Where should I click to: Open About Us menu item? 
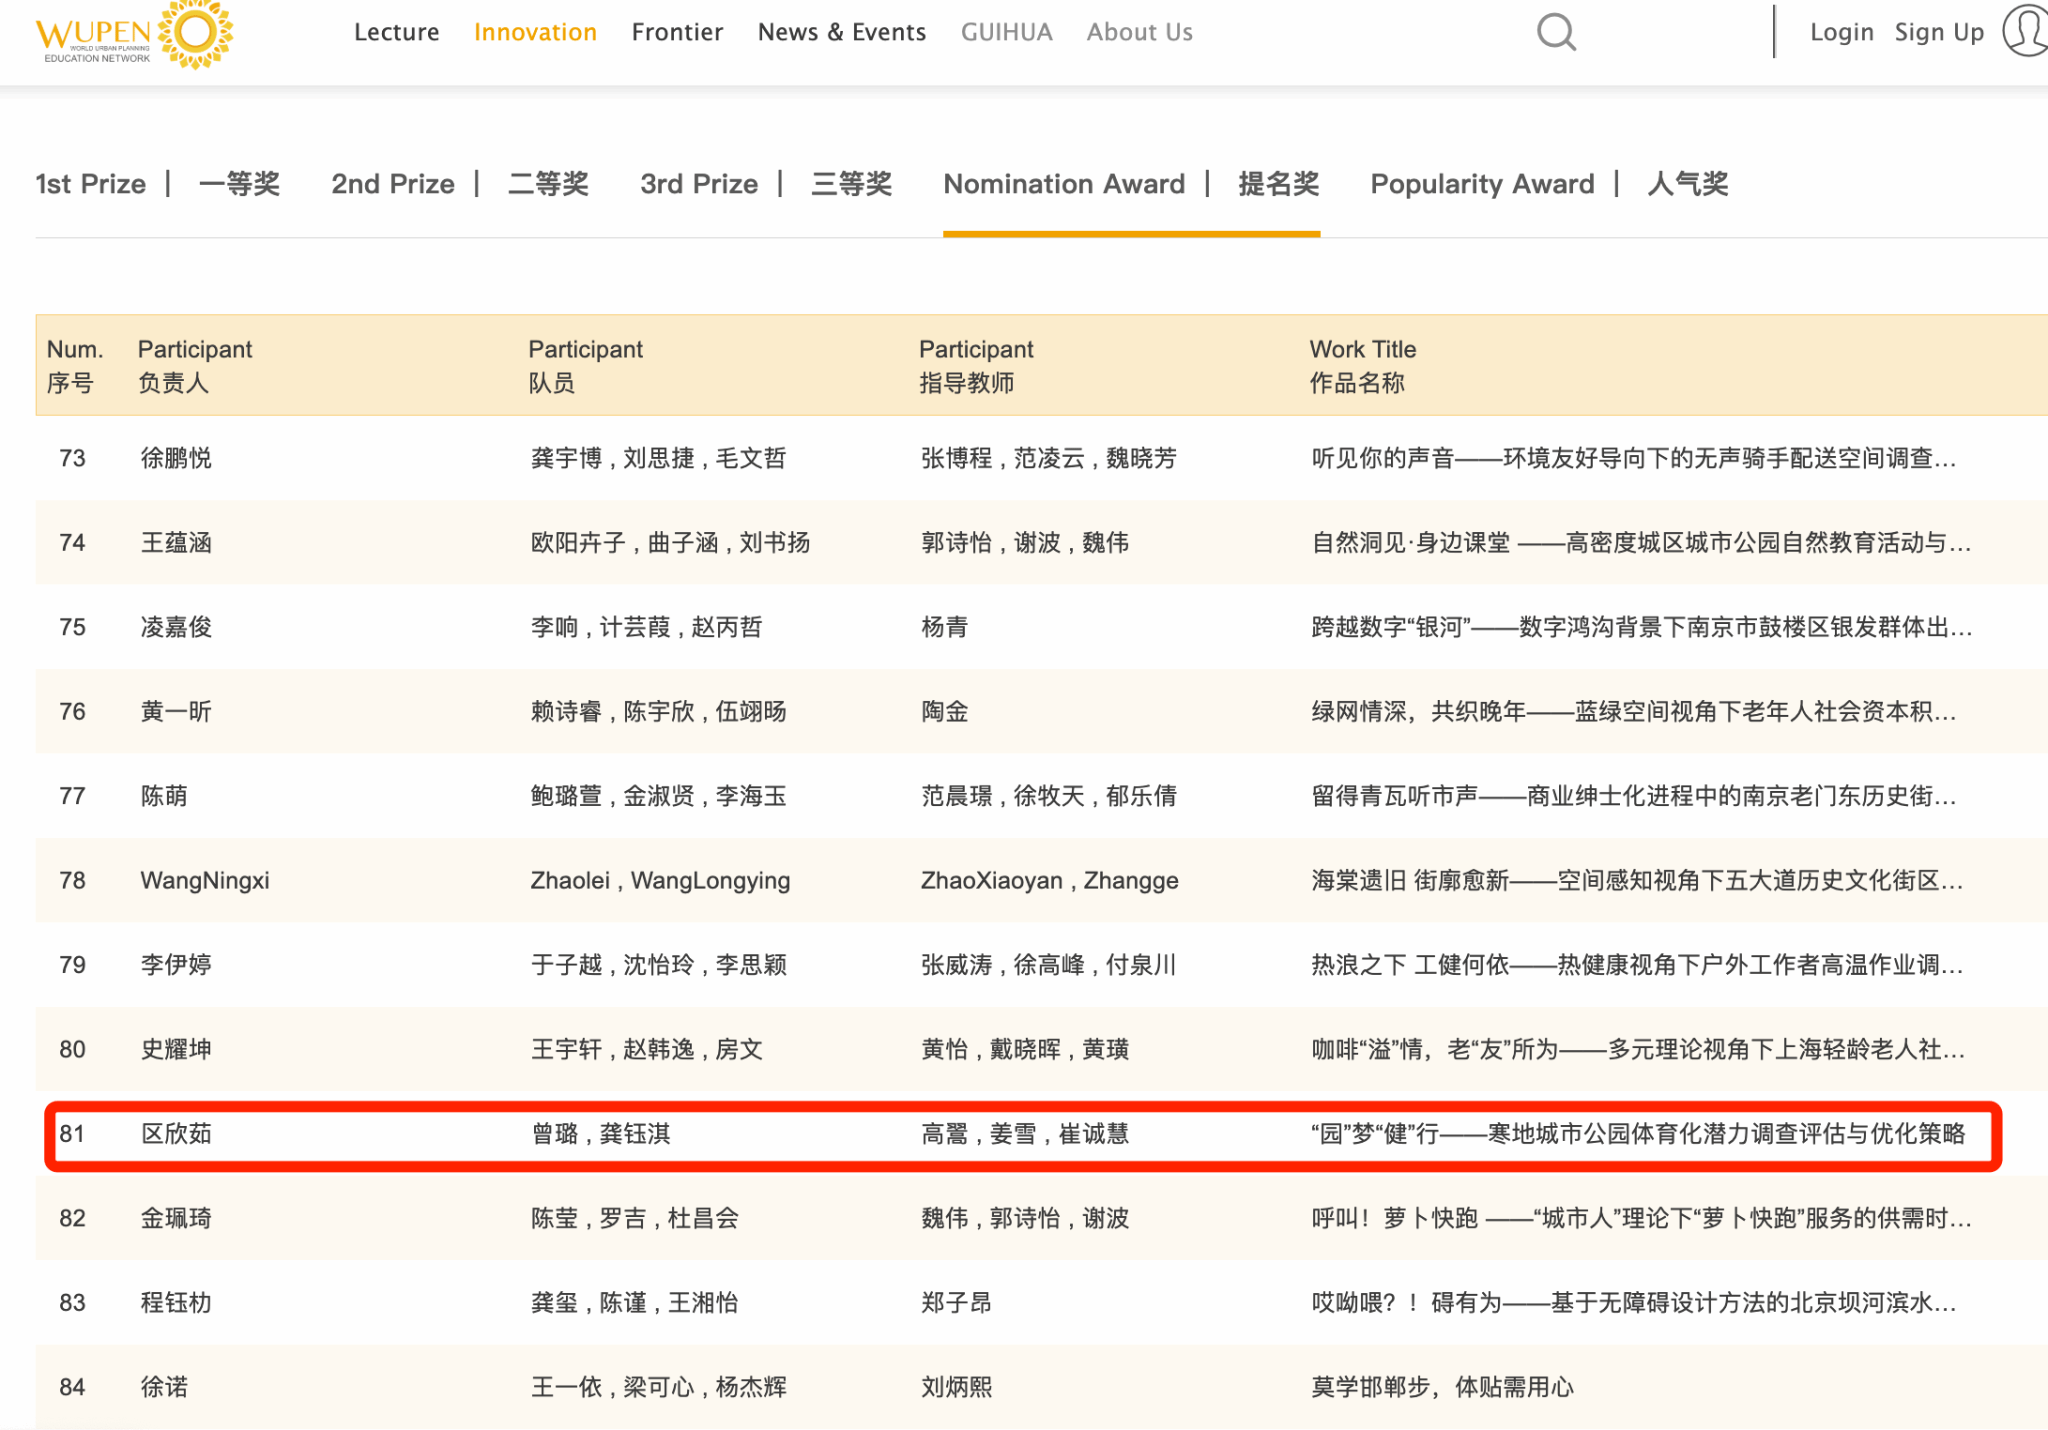(1140, 32)
